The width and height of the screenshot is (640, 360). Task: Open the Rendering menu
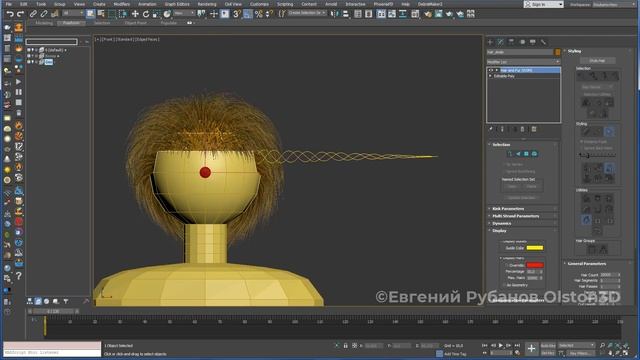pos(207,4)
